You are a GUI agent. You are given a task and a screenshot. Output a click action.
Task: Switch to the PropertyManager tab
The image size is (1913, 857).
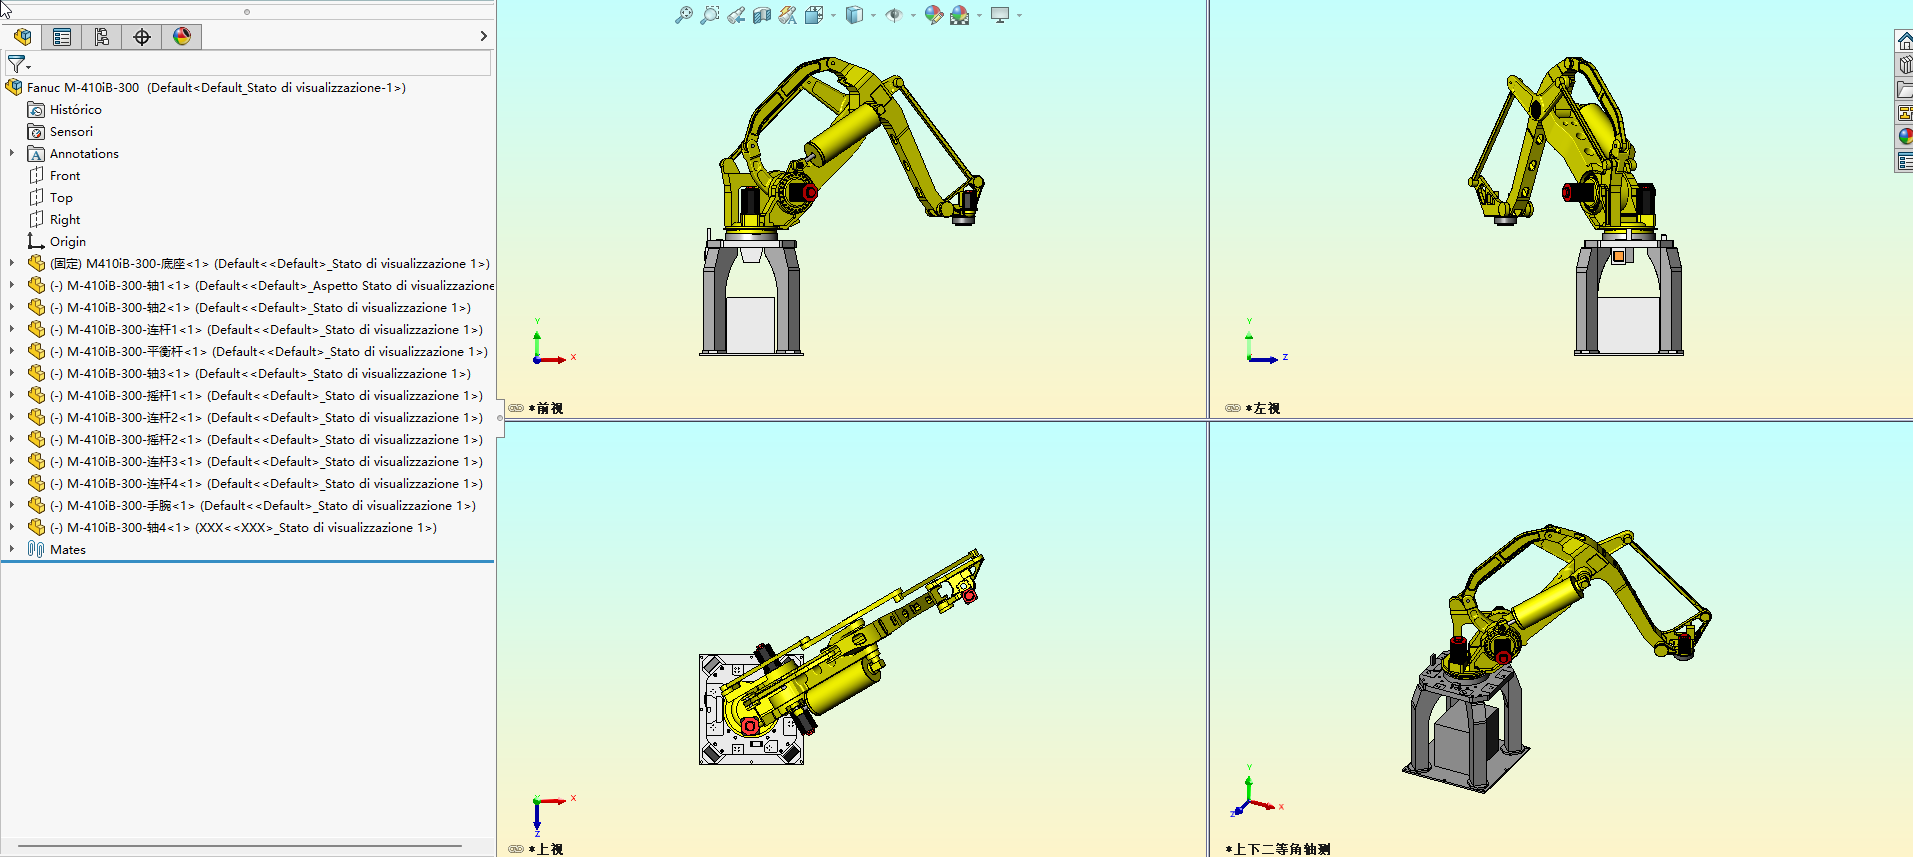pyautogui.click(x=62, y=37)
